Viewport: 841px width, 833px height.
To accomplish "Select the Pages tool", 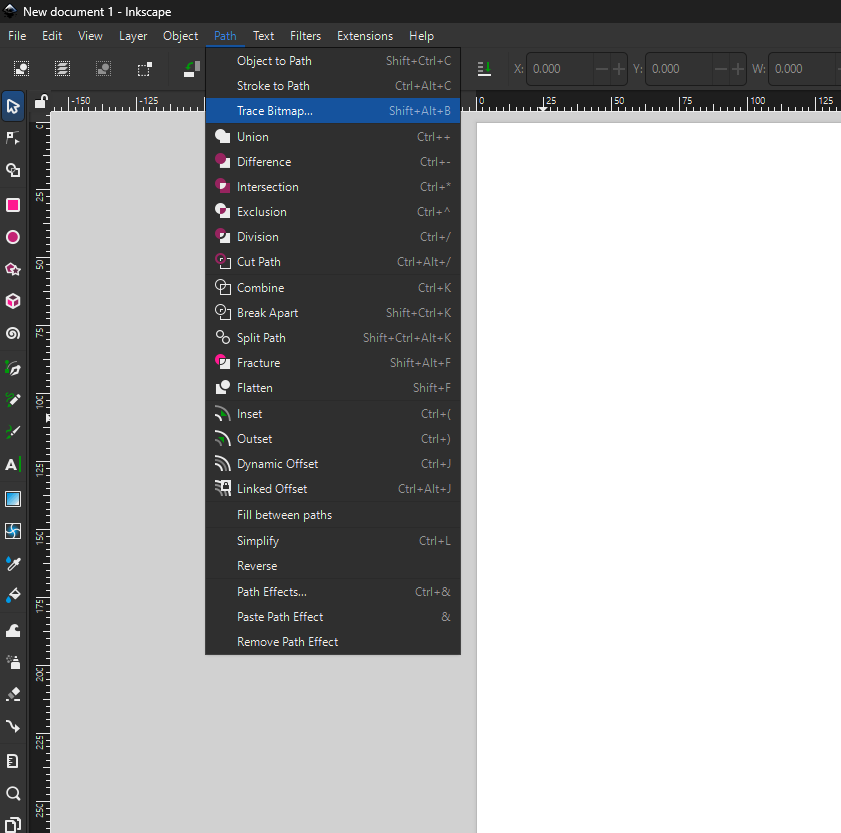I will [13, 824].
